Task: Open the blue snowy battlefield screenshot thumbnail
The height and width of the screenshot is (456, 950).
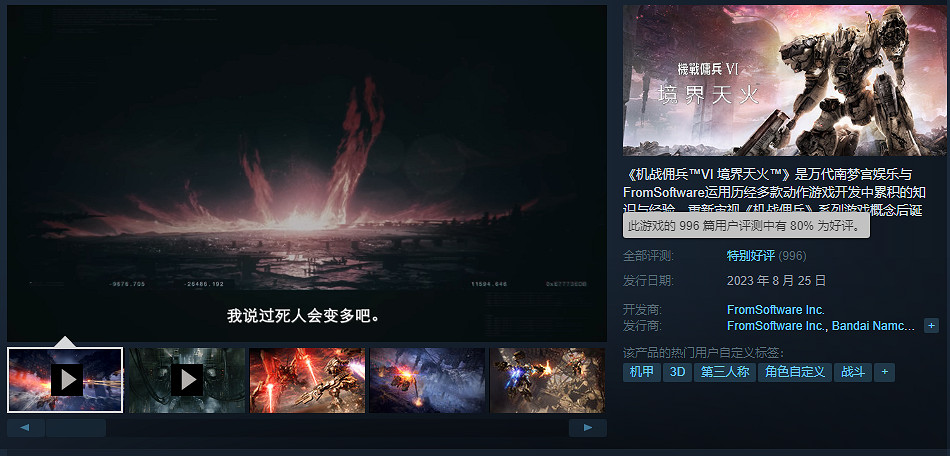Action: [427, 380]
